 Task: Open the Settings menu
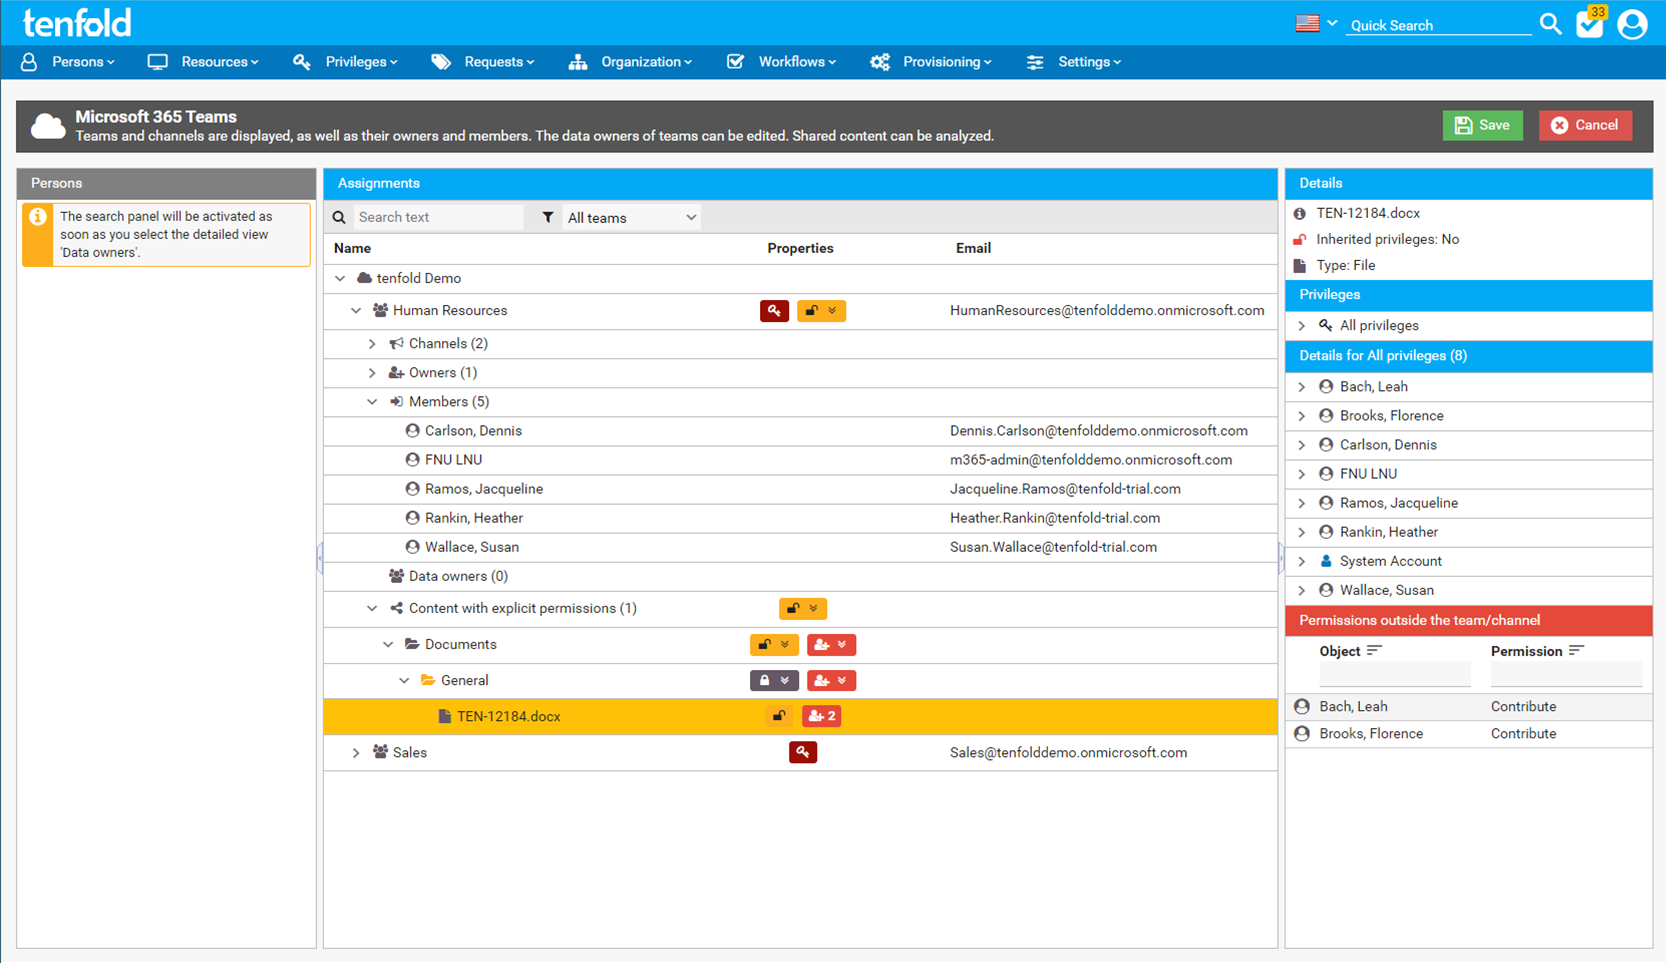(1074, 62)
